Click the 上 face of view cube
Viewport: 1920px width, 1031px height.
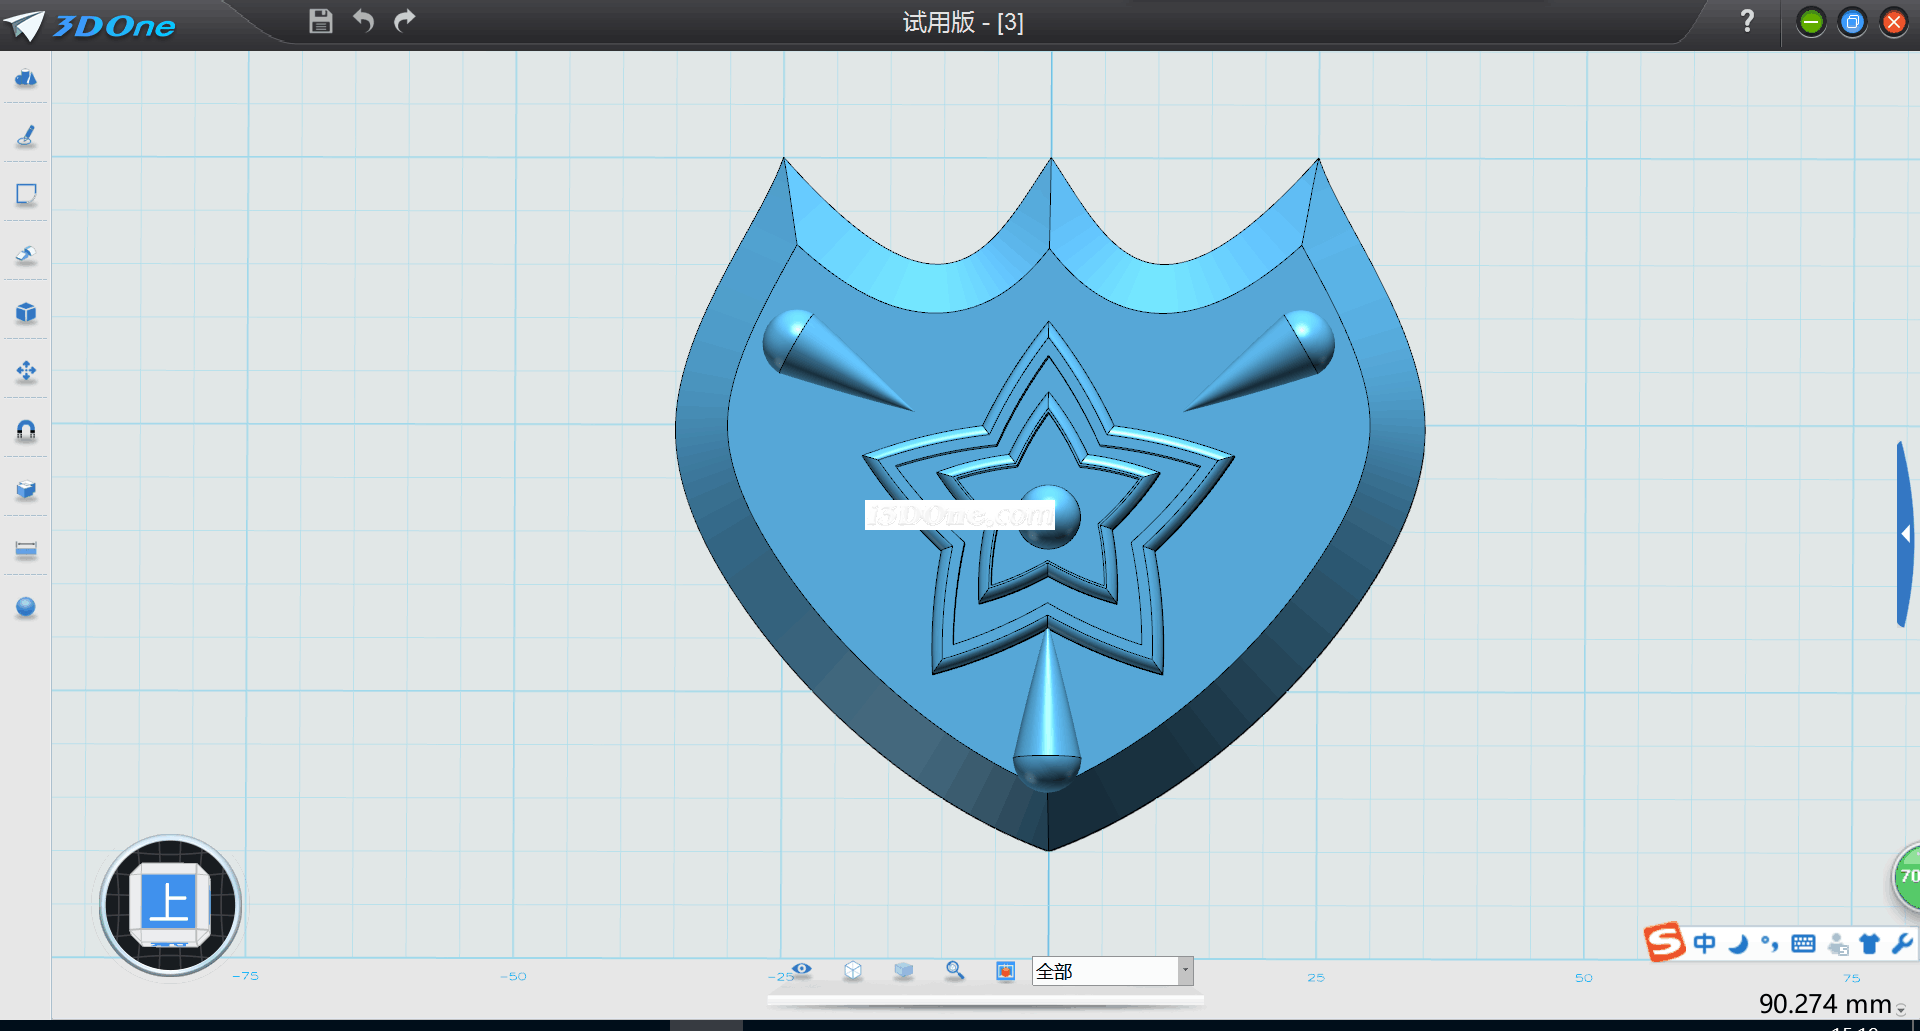click(x=169, y=903)
